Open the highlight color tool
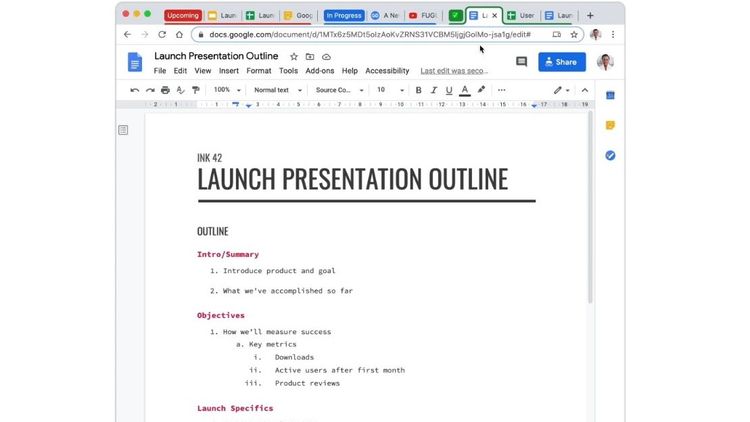The height and width of the screenshot is (422, 750). point(481,89)
